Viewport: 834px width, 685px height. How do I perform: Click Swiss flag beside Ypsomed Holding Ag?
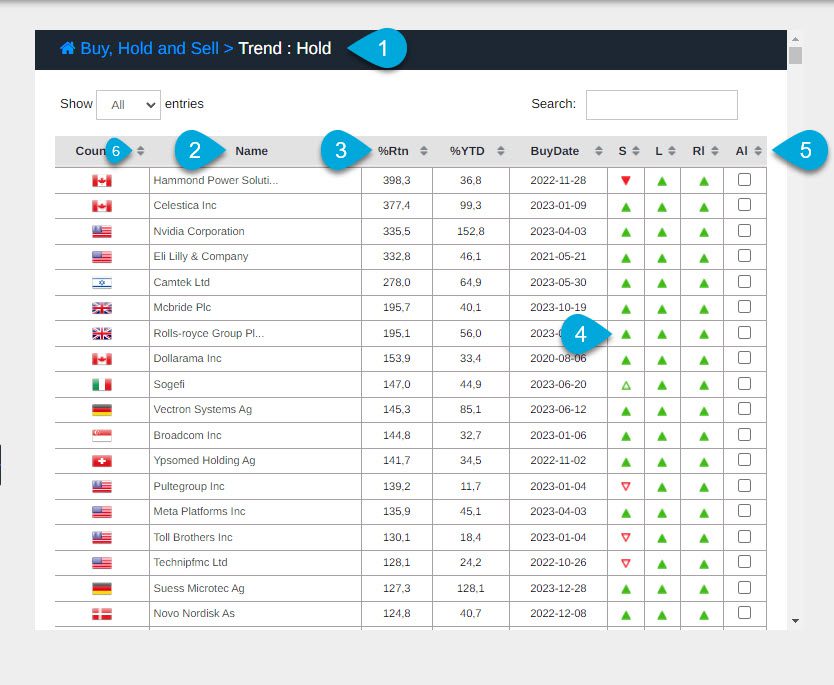pyautogui.click(x=101, y=461)
